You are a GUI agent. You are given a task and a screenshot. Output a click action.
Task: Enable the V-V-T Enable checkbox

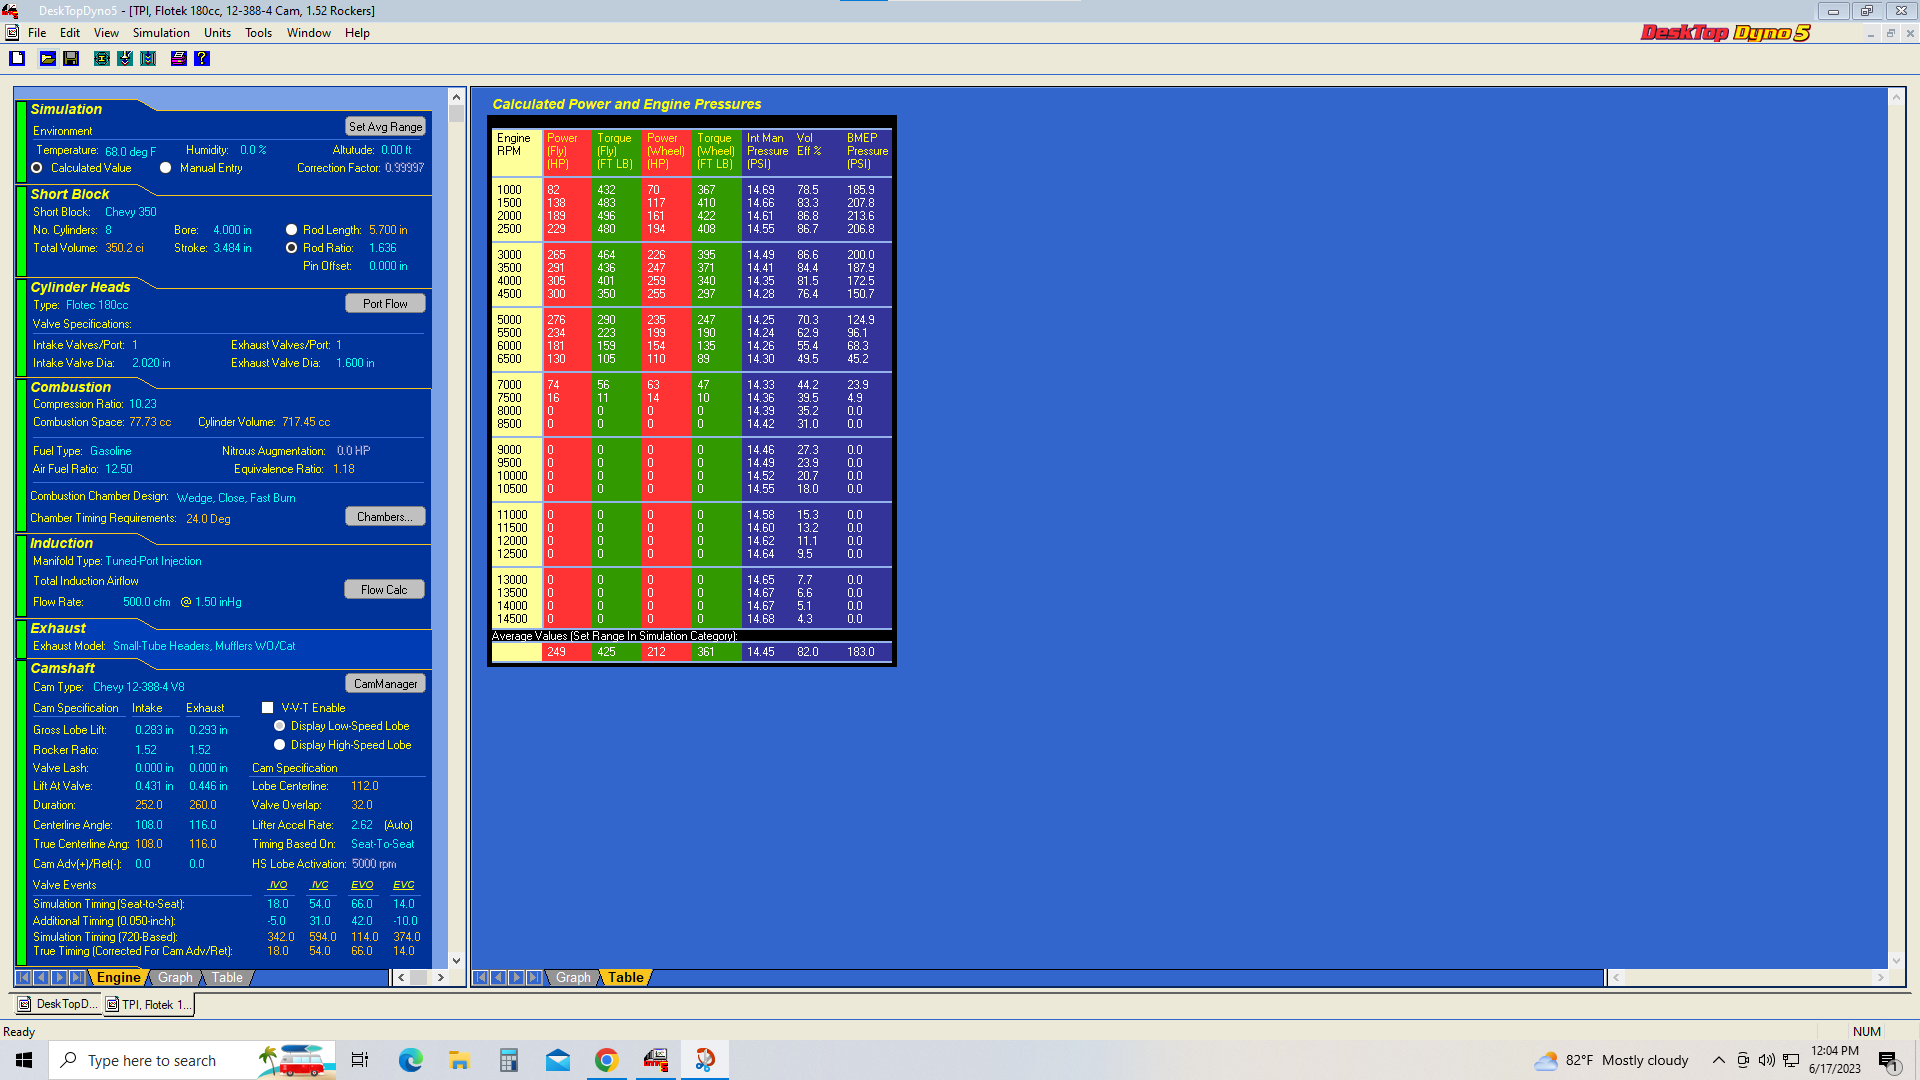click(x=267, y=708)
